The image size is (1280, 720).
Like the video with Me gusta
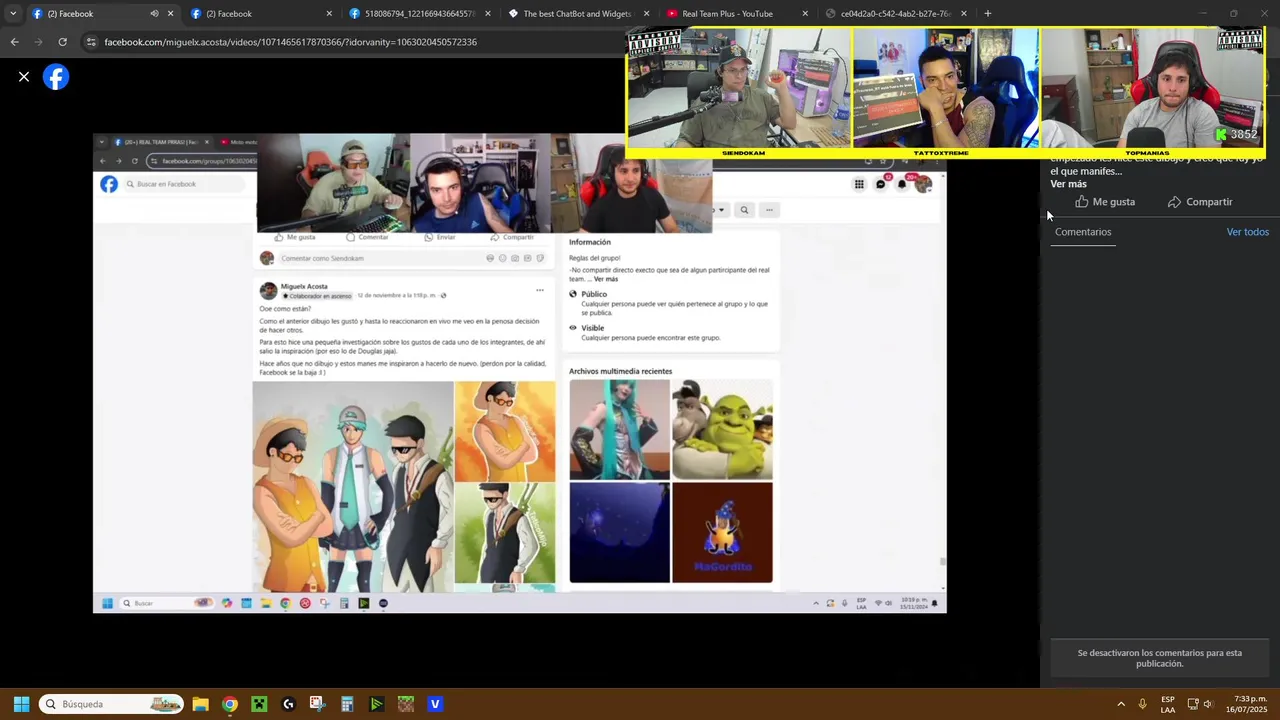[1105, 202]
